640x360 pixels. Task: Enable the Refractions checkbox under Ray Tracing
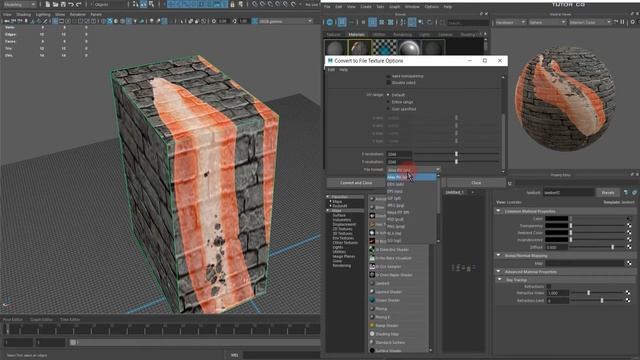(549, 286)
